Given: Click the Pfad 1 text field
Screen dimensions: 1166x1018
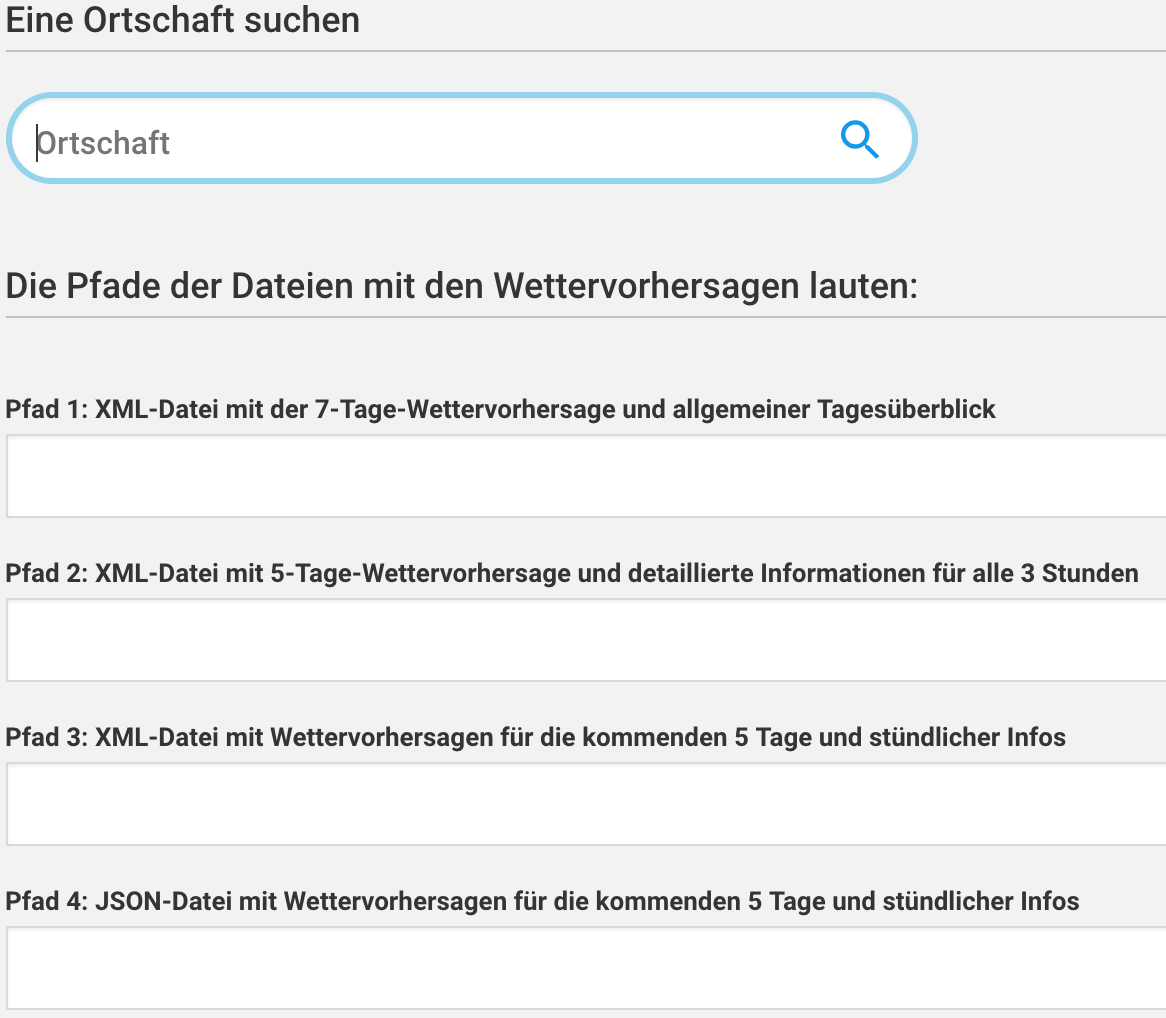Looking at the screenshot, I should point(586,476).
